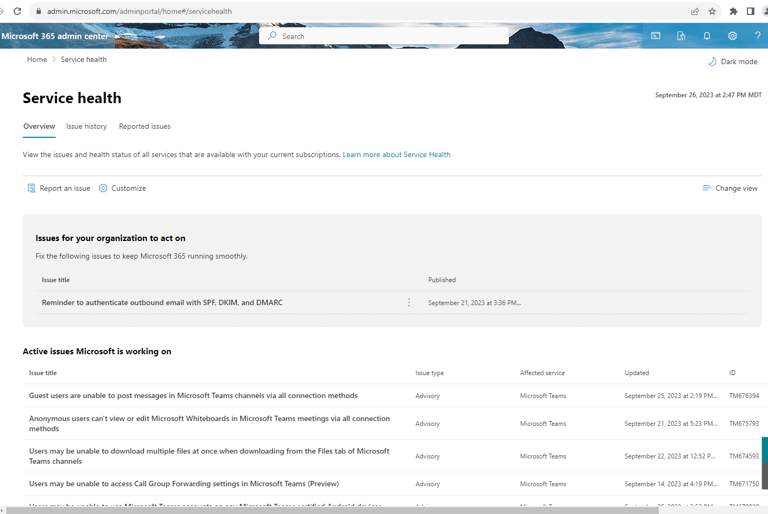The width and height of the screenshot is (768, 514).
Task: Click Service health in the breadcrumb
Action: coord(83,59)
